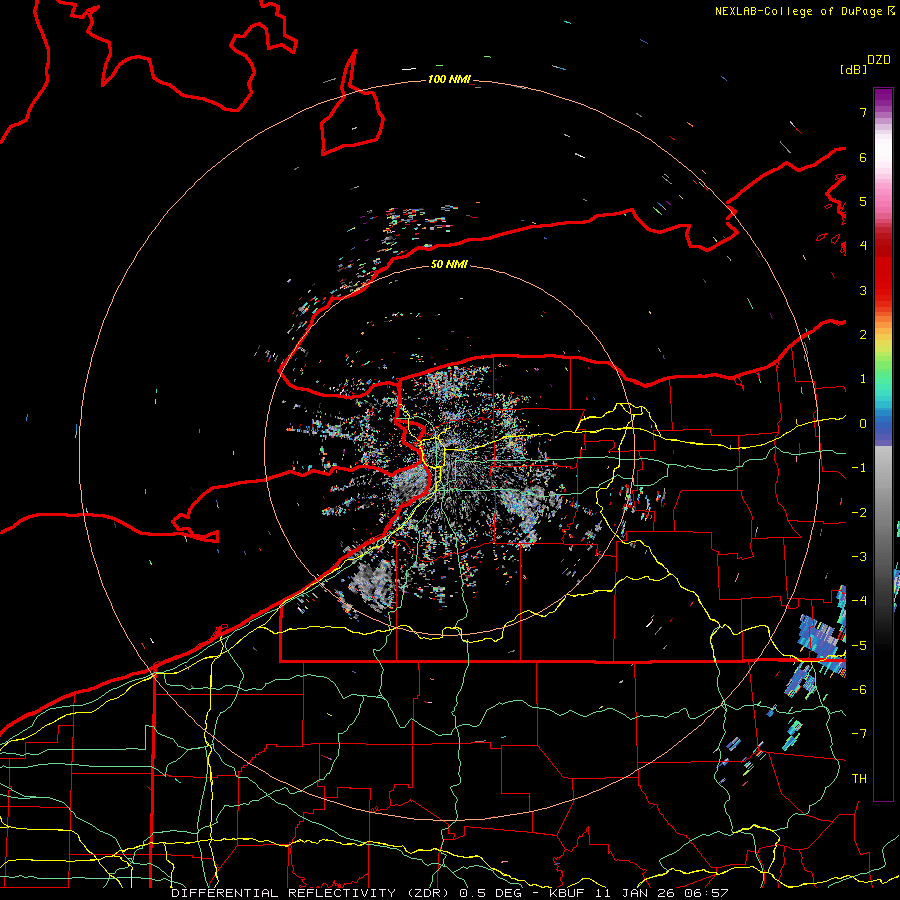This screenshot has width=900, height=900.
Task: Click the TH threshold label on legend
Action: click(x=859, y=779)
